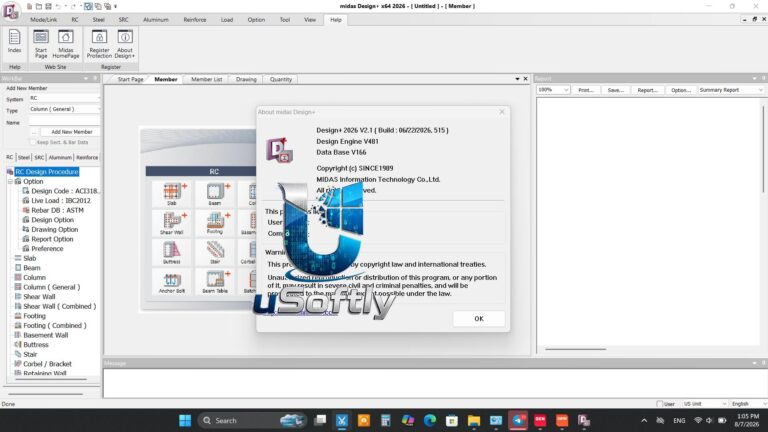The height and width of the screenshot is (432, 768).
Task: Choose the Shear Wall member icon
Action: pyautogui.click(x=172, y=223)
